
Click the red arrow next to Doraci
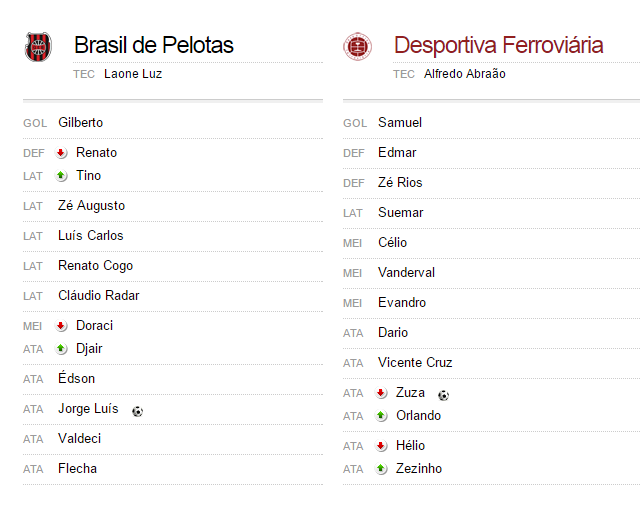click(61, 326)
